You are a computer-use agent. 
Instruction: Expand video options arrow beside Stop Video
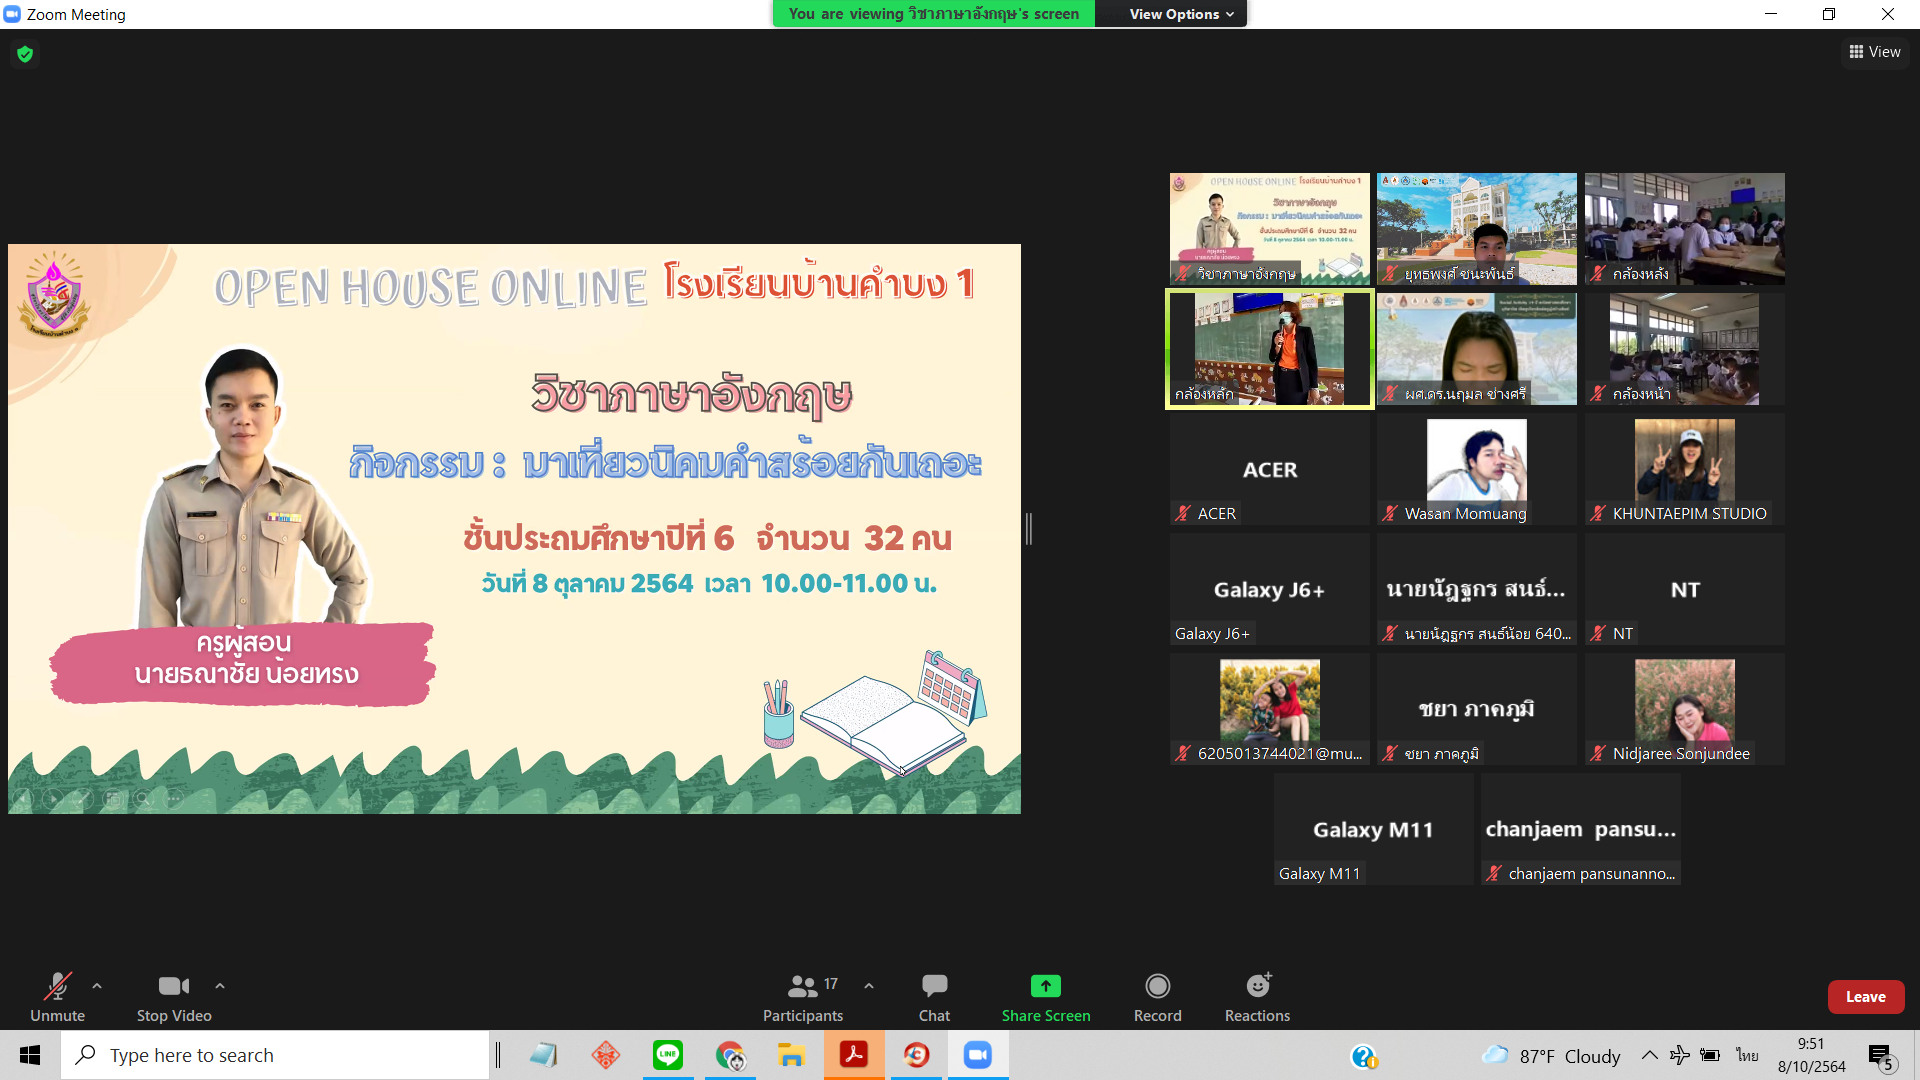tap(220, 986)
